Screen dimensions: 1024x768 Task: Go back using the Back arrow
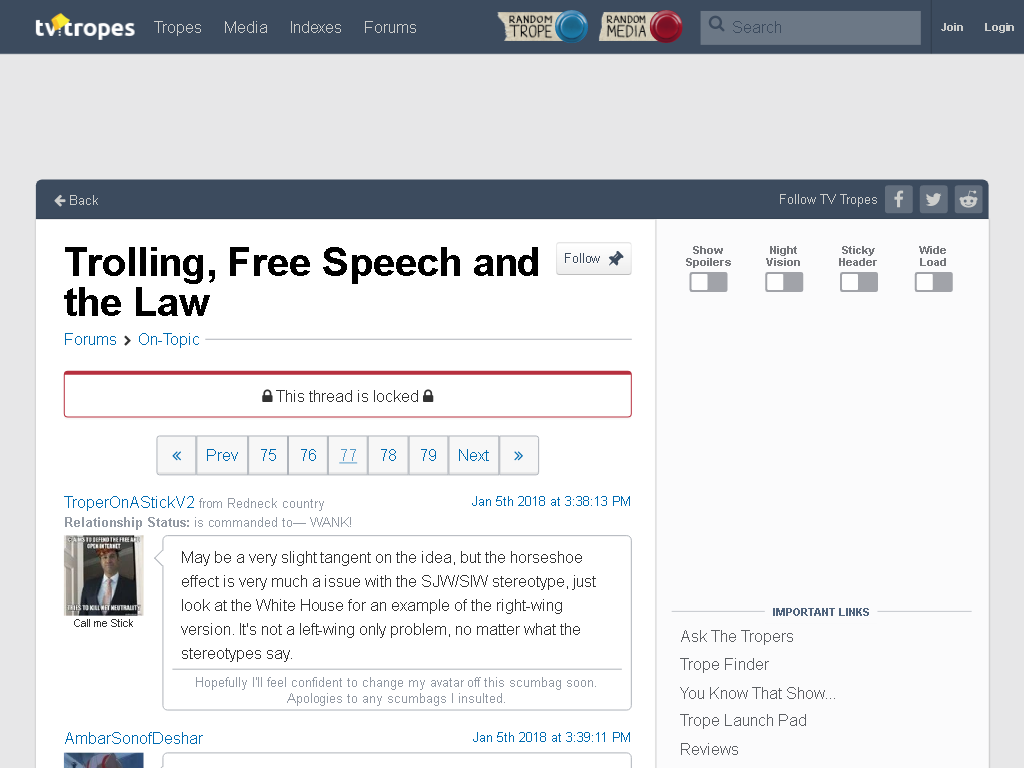[76, 200]
